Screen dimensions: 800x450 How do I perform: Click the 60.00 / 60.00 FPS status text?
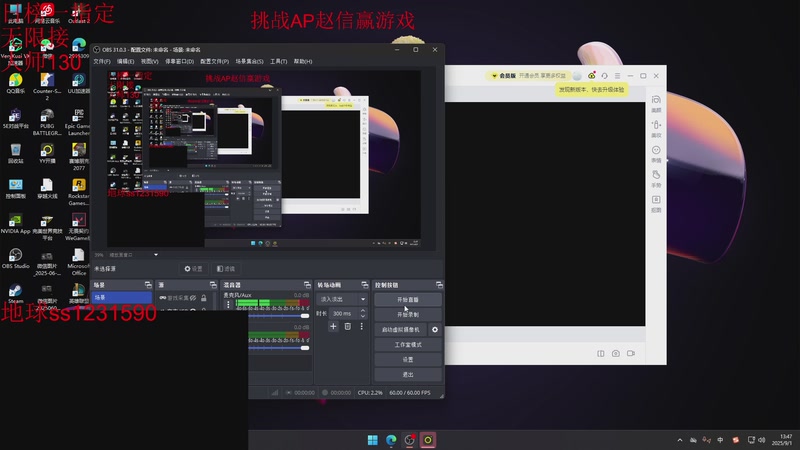410,392
